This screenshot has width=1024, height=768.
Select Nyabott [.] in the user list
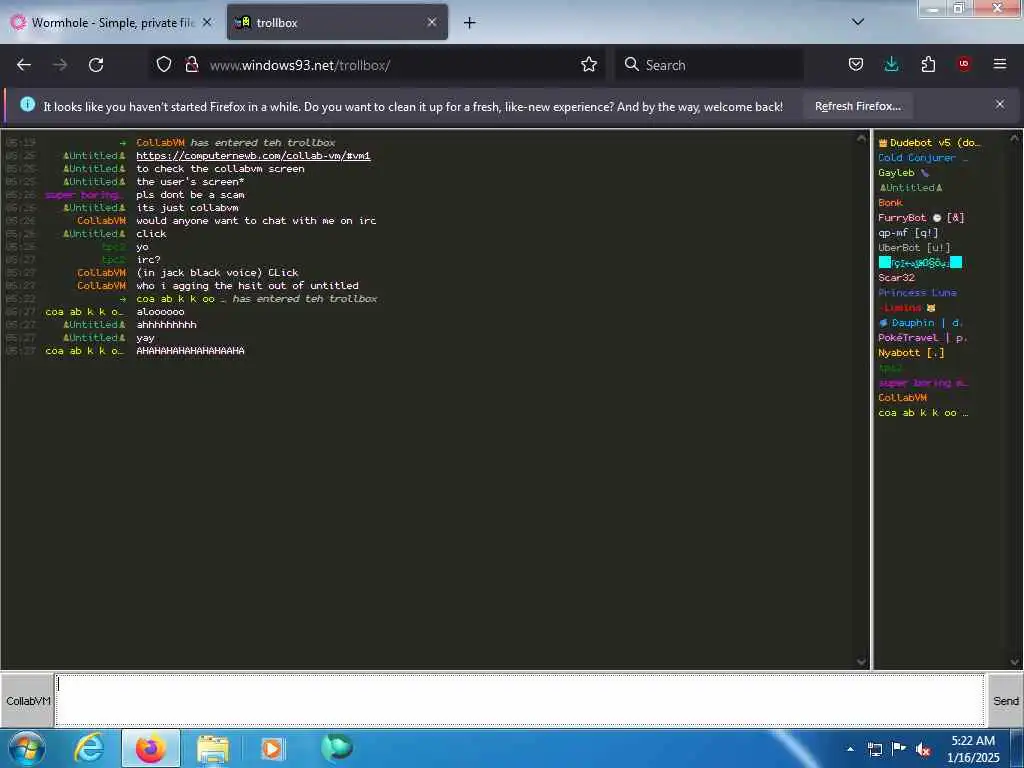tap(911, 353)
